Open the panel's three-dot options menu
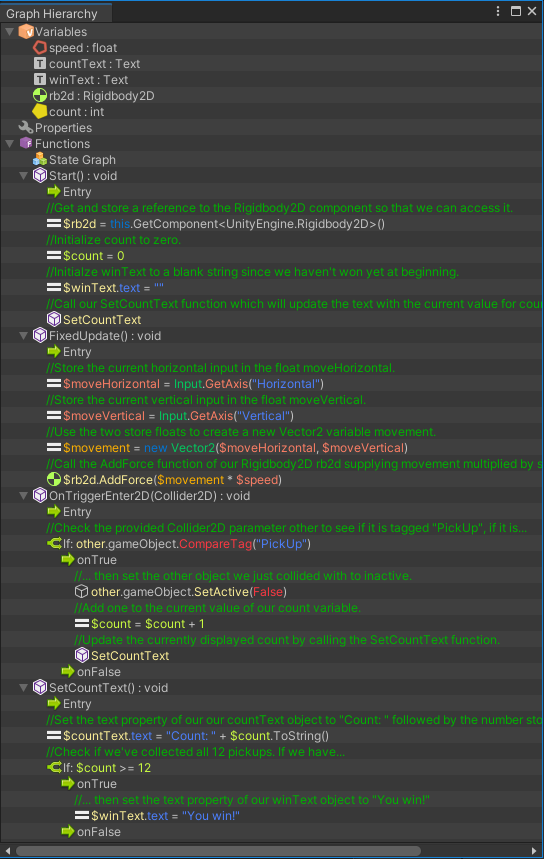 [498, 12]
